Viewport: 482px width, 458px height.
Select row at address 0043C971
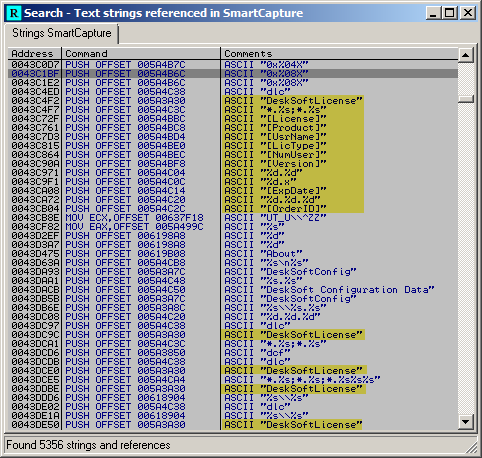click(233, 173)
